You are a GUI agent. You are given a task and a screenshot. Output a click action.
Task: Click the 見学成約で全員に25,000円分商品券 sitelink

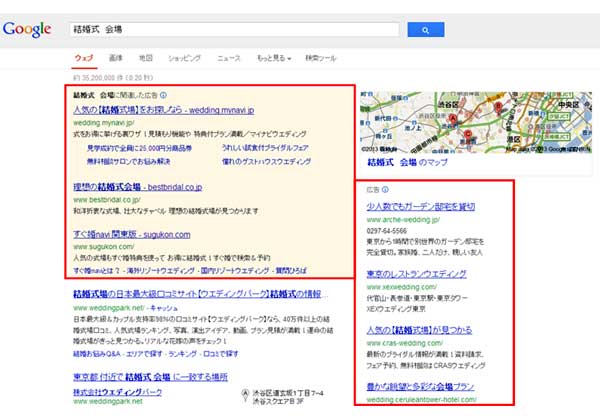139,148
